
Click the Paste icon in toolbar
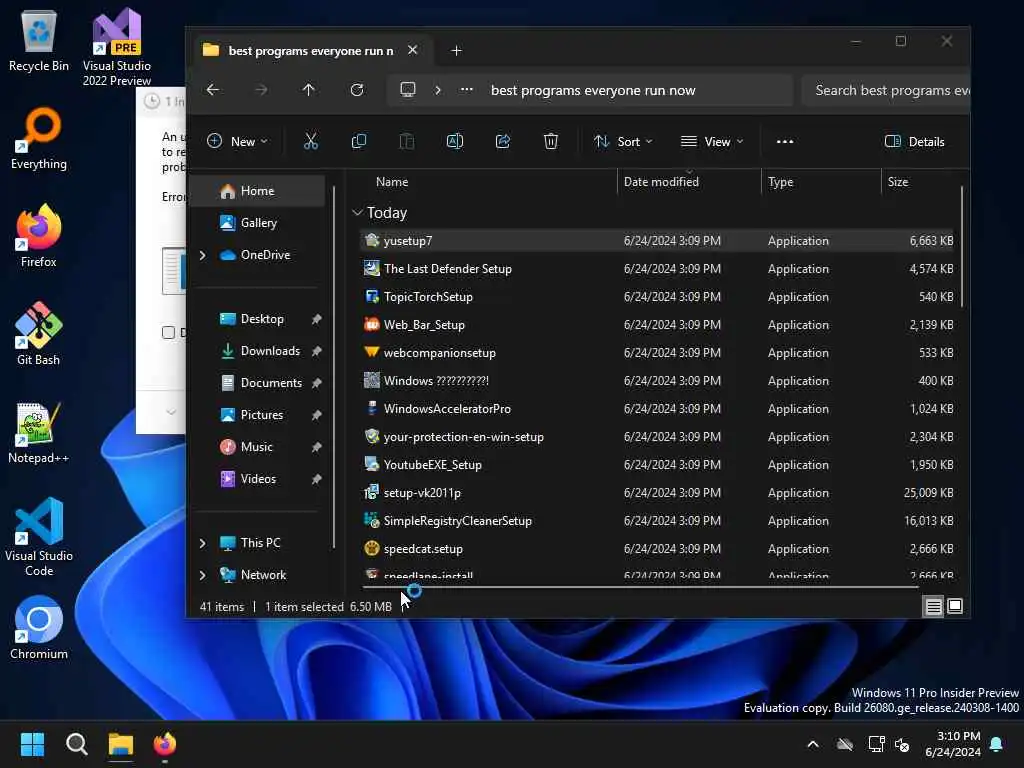pyautogui.click(x=406, y=141)
